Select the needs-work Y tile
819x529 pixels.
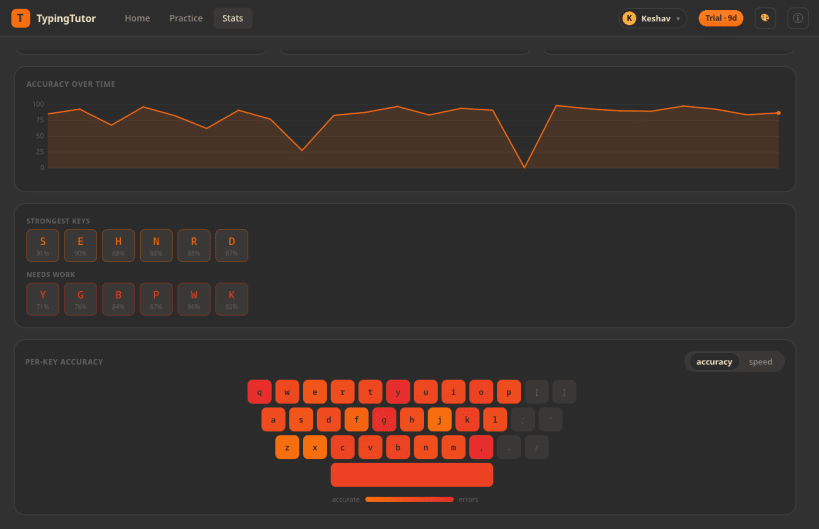[x=43, y=299]
